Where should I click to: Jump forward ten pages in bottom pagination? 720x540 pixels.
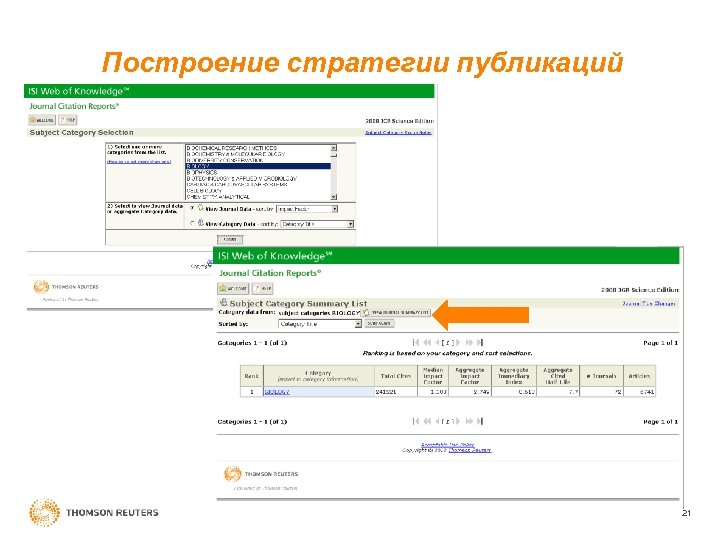469,421
